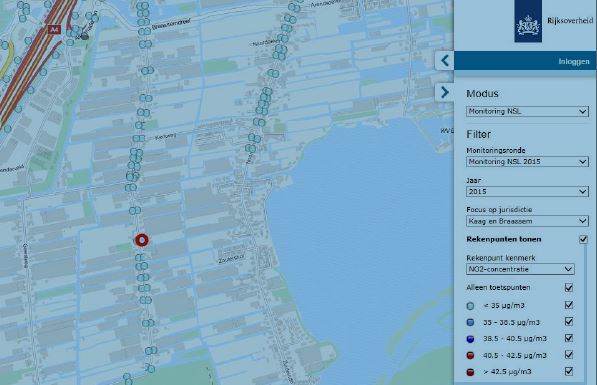Click the right chevron arrow button

tap(444, 92)
